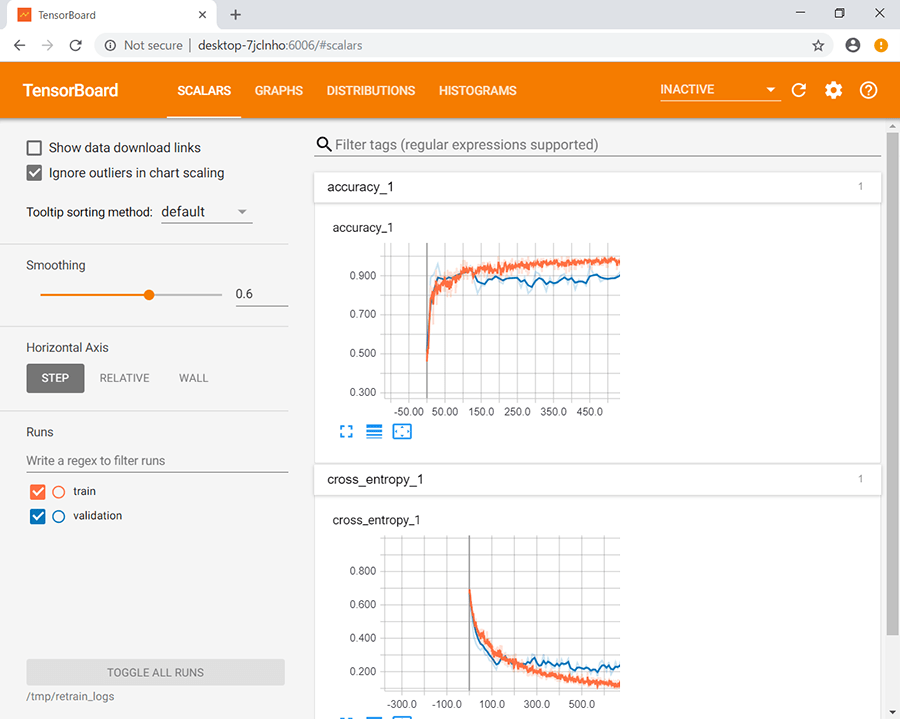Select only the validation run radio

[x=58, y=517]
